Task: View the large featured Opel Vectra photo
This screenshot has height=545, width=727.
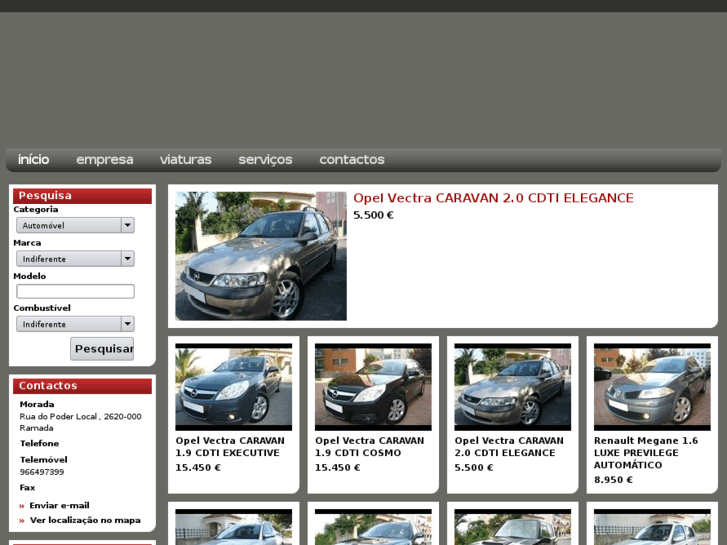Action: (x=261, y=256)
